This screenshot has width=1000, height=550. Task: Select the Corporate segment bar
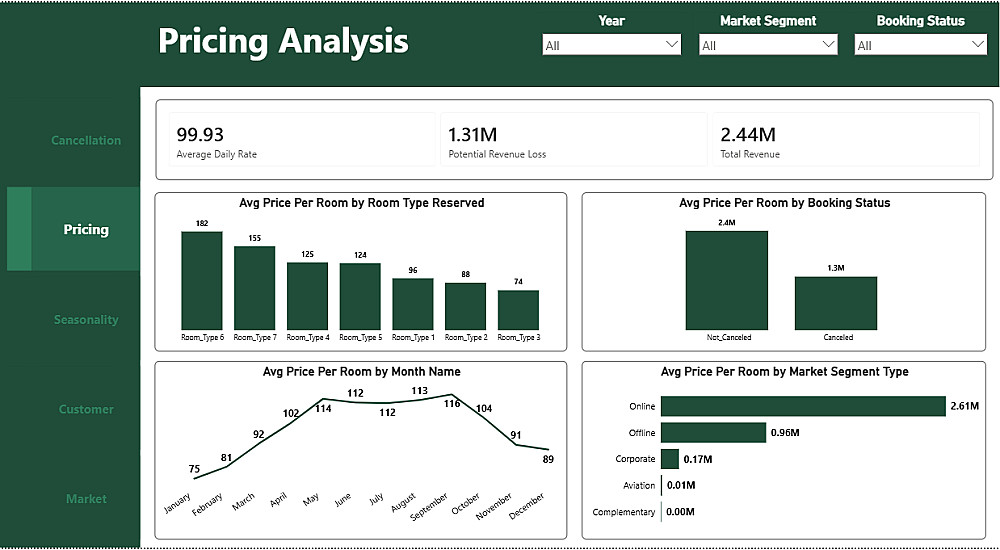tap(670, 459)
